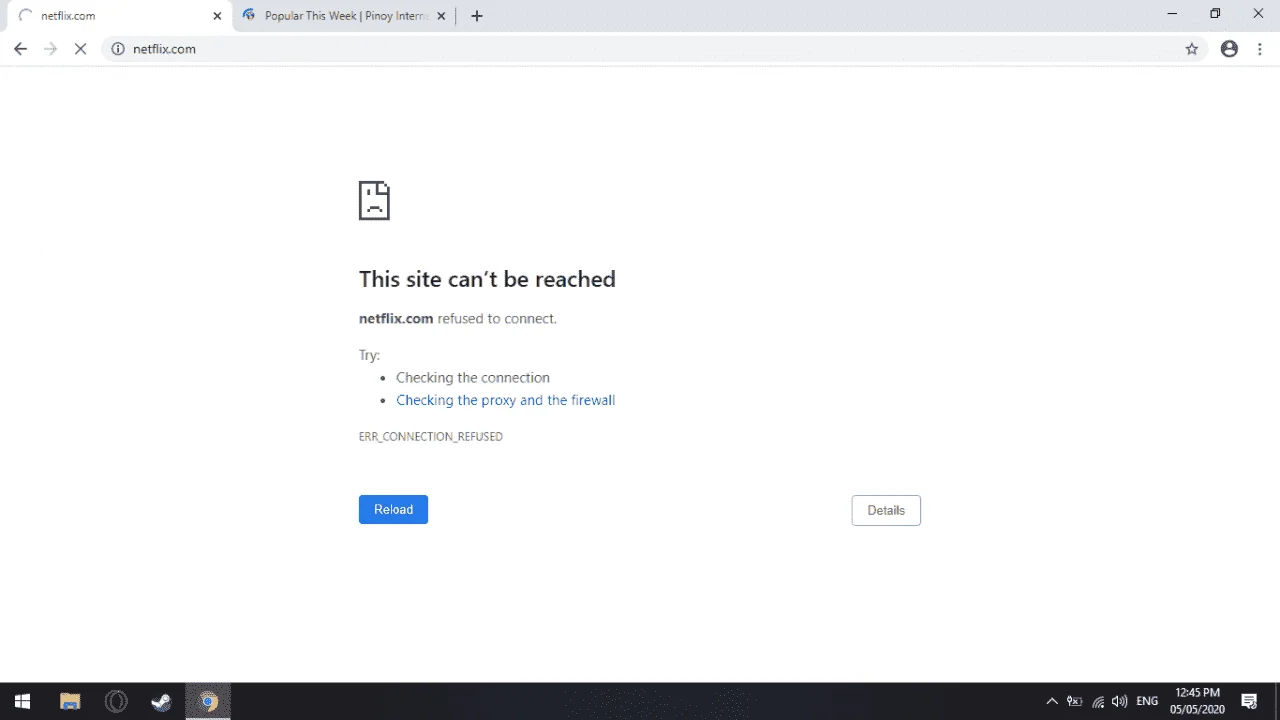Show error Details
This screenshot has height=720, width=1280.
click(886, 510)
